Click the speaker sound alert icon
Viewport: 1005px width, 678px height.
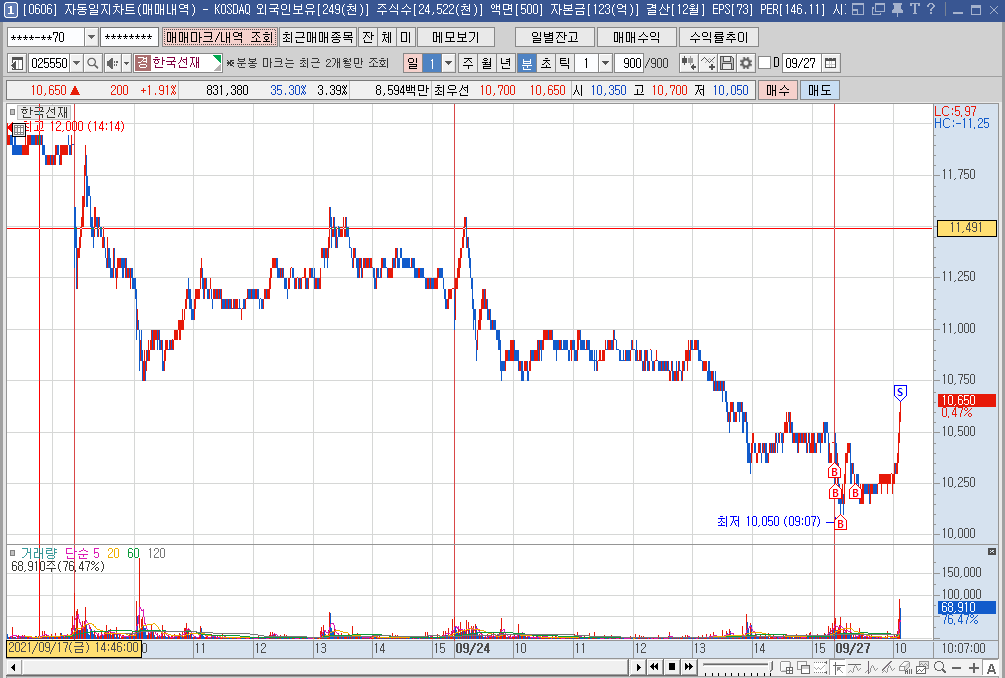112,63
